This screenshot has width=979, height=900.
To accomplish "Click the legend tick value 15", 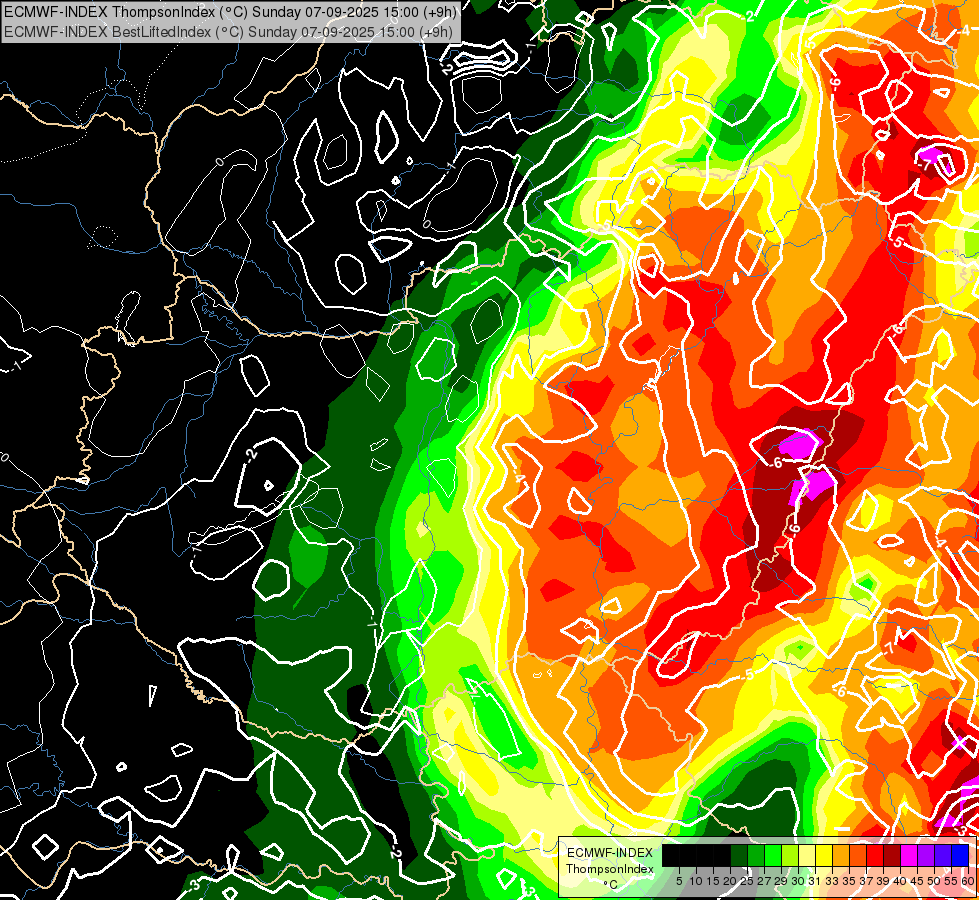I will coord(713,881).
